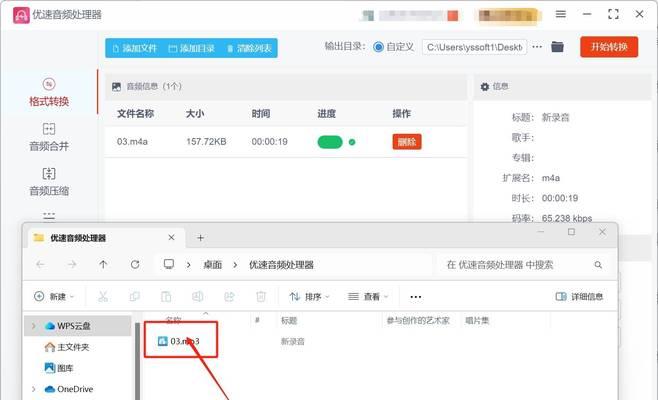Expand the chevron after 桌面 breadcrumb

click(235, 265)
